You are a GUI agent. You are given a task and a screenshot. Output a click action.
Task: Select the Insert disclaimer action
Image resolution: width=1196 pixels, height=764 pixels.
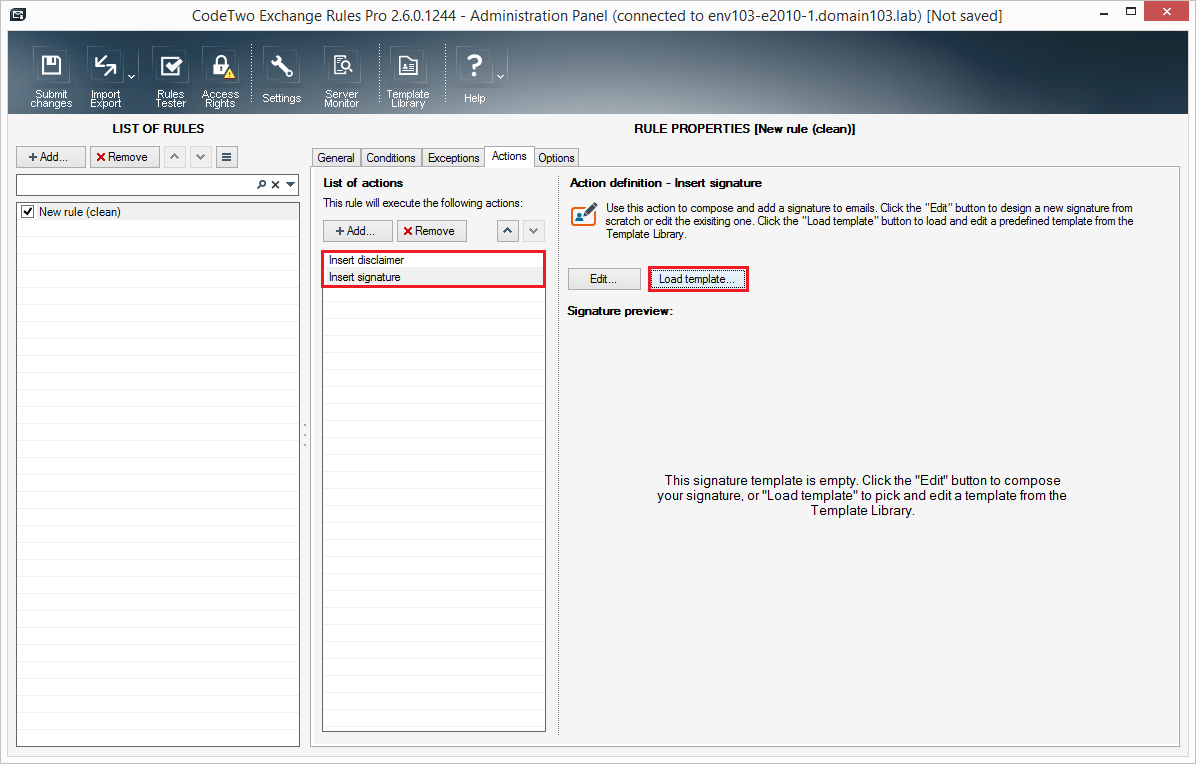pyautogui.click(x=434, y=260)
